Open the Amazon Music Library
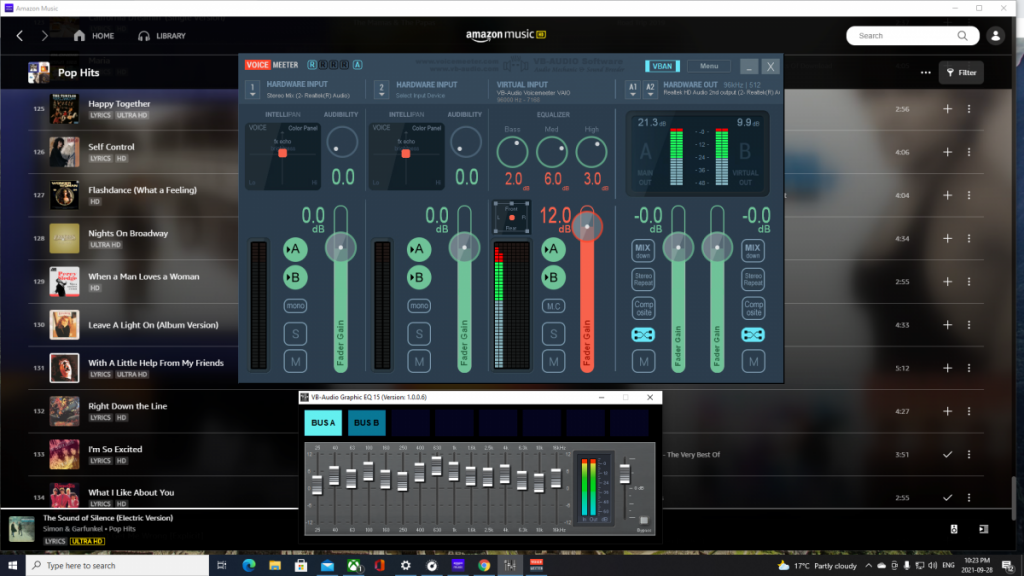This screenshot has width=1024, height=576. point(162,36)
